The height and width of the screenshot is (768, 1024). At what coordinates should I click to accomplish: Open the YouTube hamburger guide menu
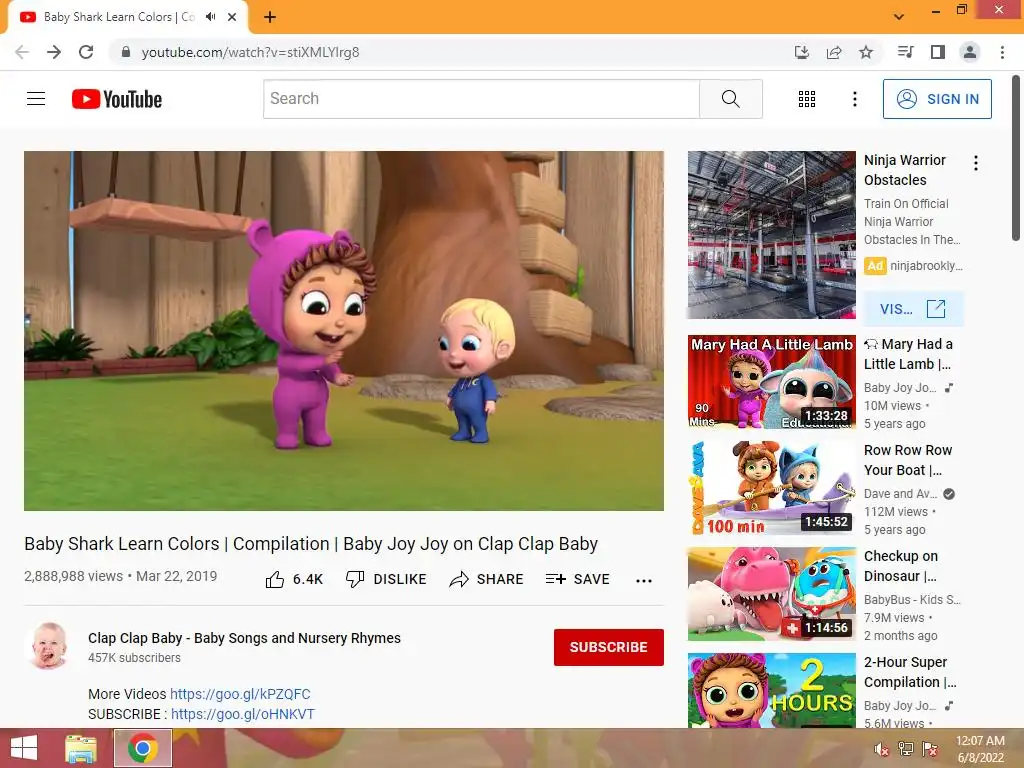[x=36, y=99]
